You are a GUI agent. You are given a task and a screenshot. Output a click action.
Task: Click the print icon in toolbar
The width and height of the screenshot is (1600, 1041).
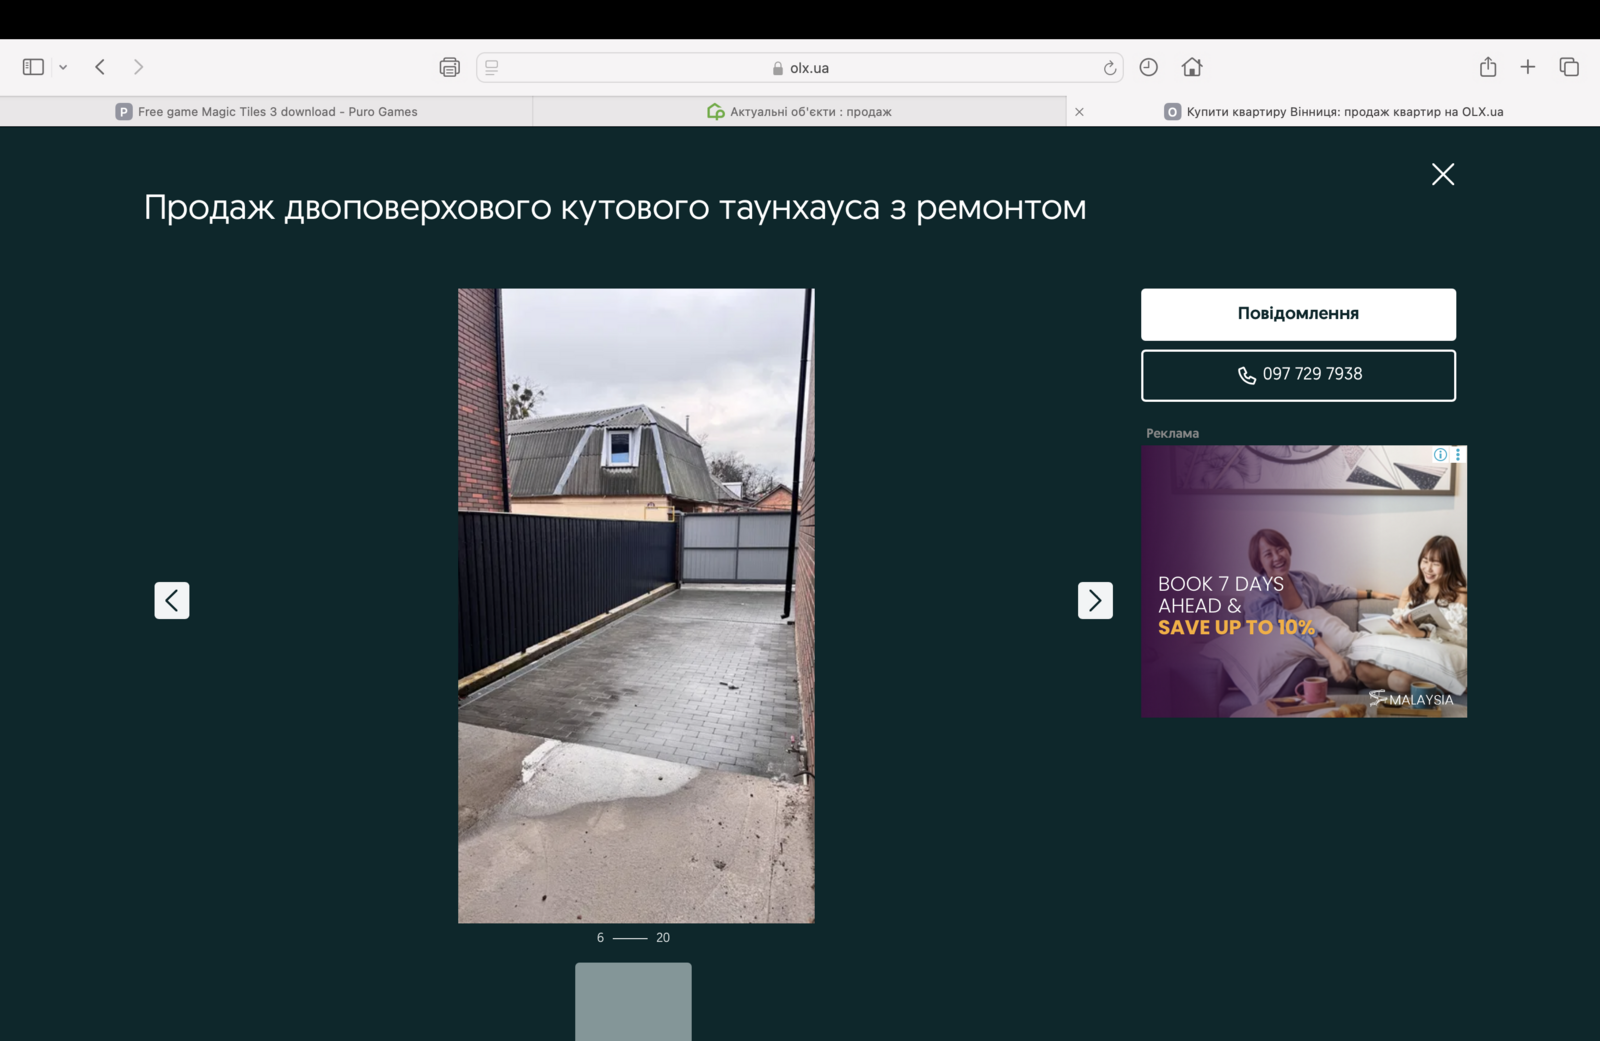pos(449,67)
